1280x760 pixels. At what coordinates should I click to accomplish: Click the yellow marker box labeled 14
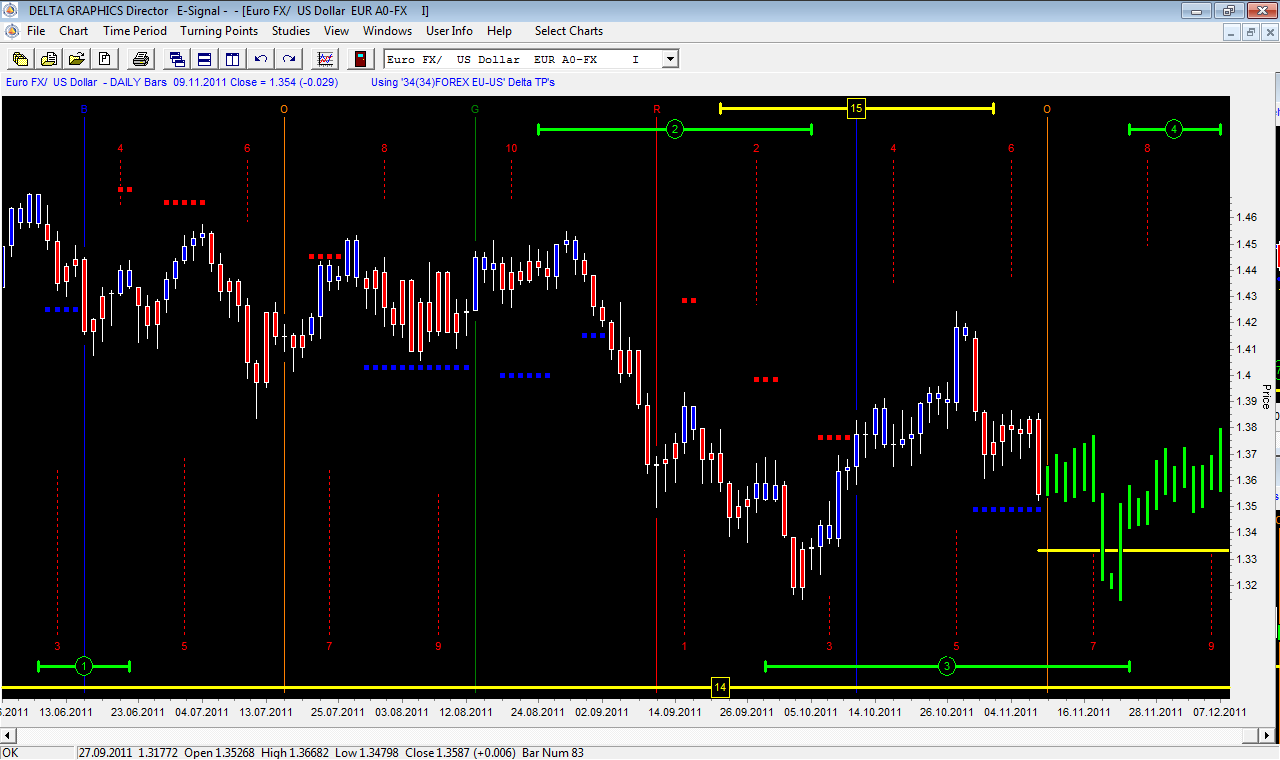pos(720,687)
